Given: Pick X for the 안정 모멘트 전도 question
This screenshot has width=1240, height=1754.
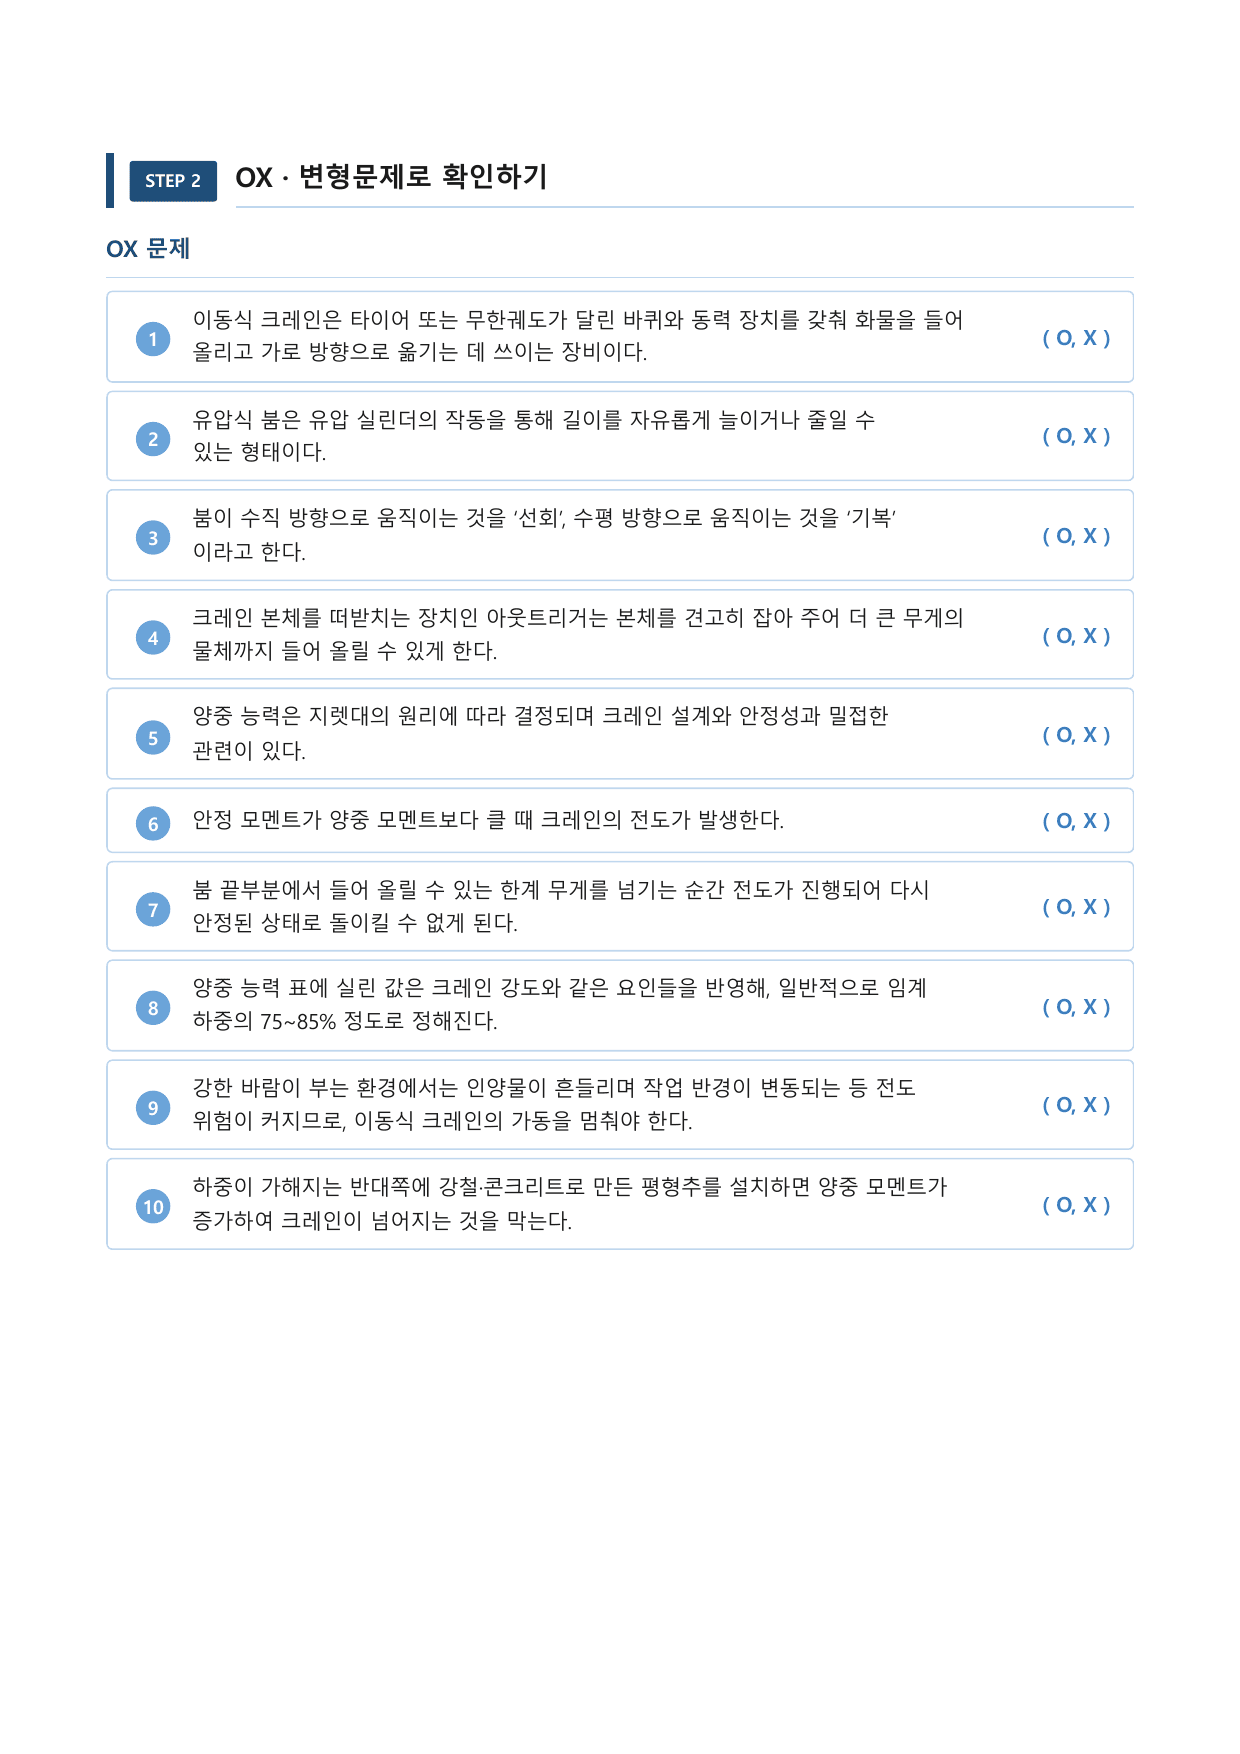Looking at the screenshot, I should pyautogui.click(x=1090, y=821).
